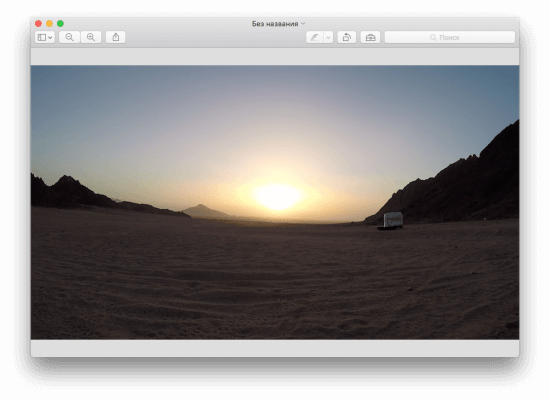Open the sidebar view options button
The width and height of the screenshot is (550, 401).
tap(45, 37)
